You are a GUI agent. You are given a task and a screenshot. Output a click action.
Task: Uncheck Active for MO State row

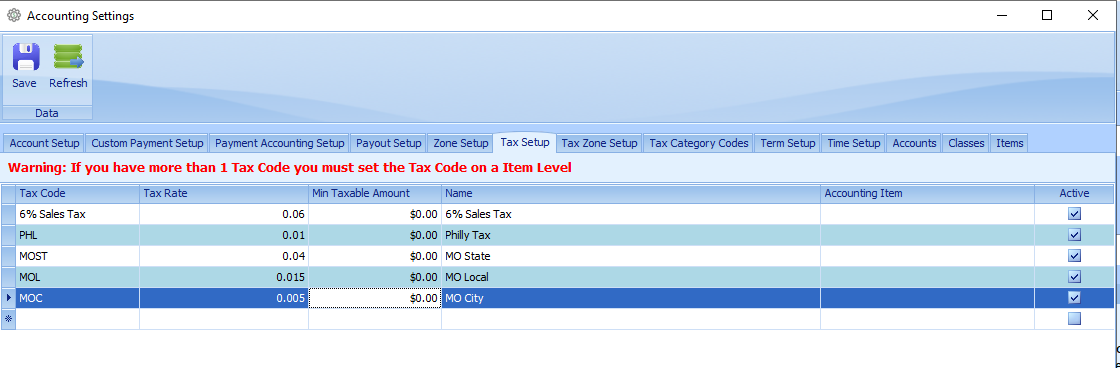pyautogui.click(x=1074, y=256)
